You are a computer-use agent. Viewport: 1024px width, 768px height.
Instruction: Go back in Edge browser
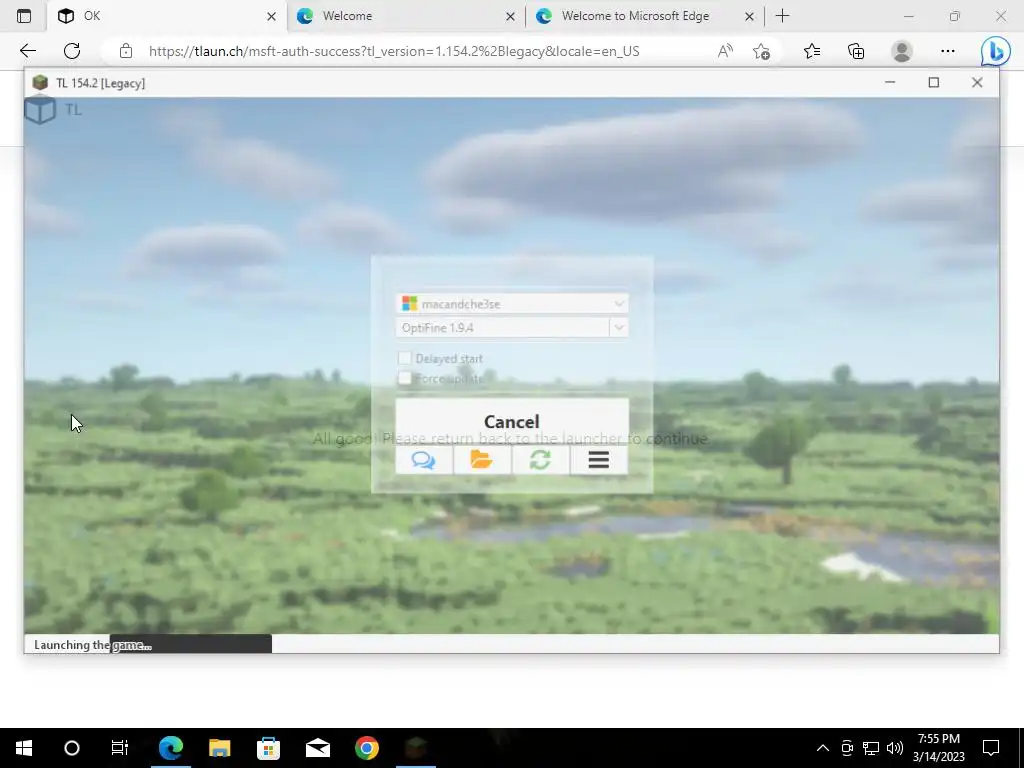pos(28,51)
